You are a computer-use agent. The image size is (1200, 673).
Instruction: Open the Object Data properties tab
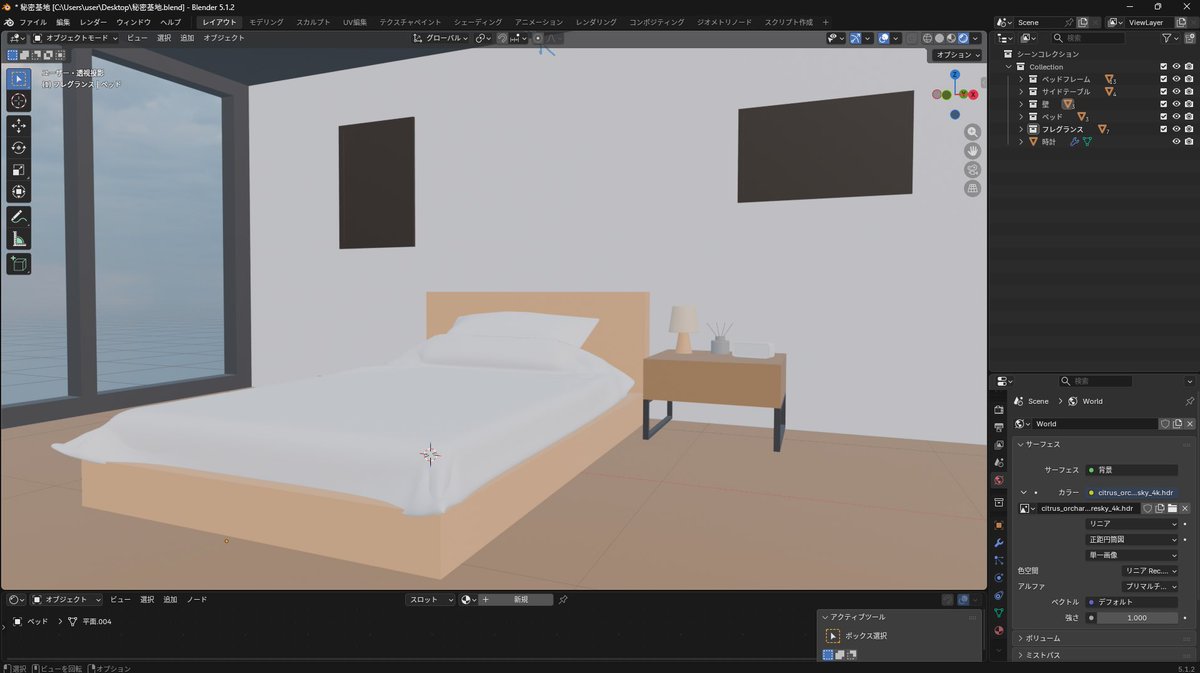point(998,613)
